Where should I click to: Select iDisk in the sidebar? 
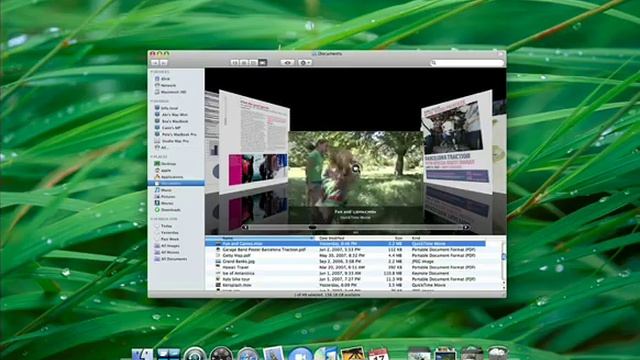point(162,79)
